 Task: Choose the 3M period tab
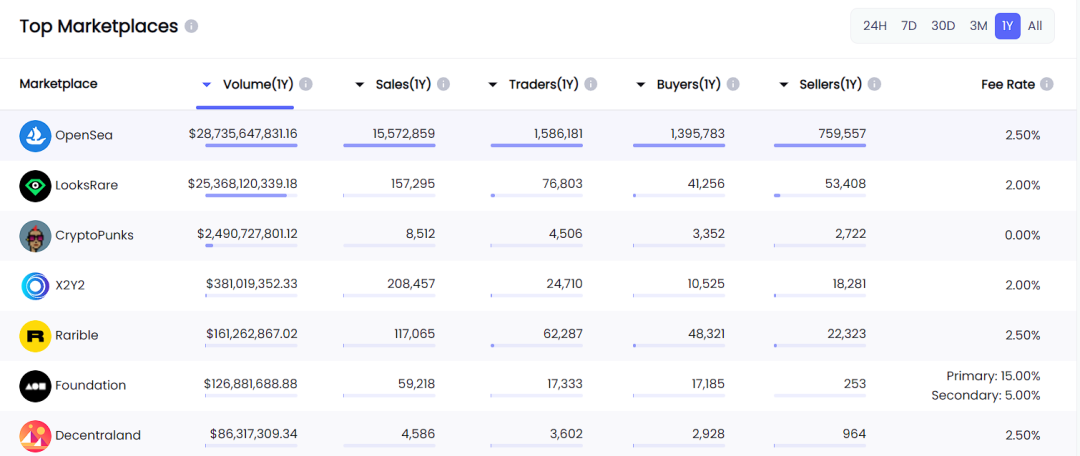(978, 26)
